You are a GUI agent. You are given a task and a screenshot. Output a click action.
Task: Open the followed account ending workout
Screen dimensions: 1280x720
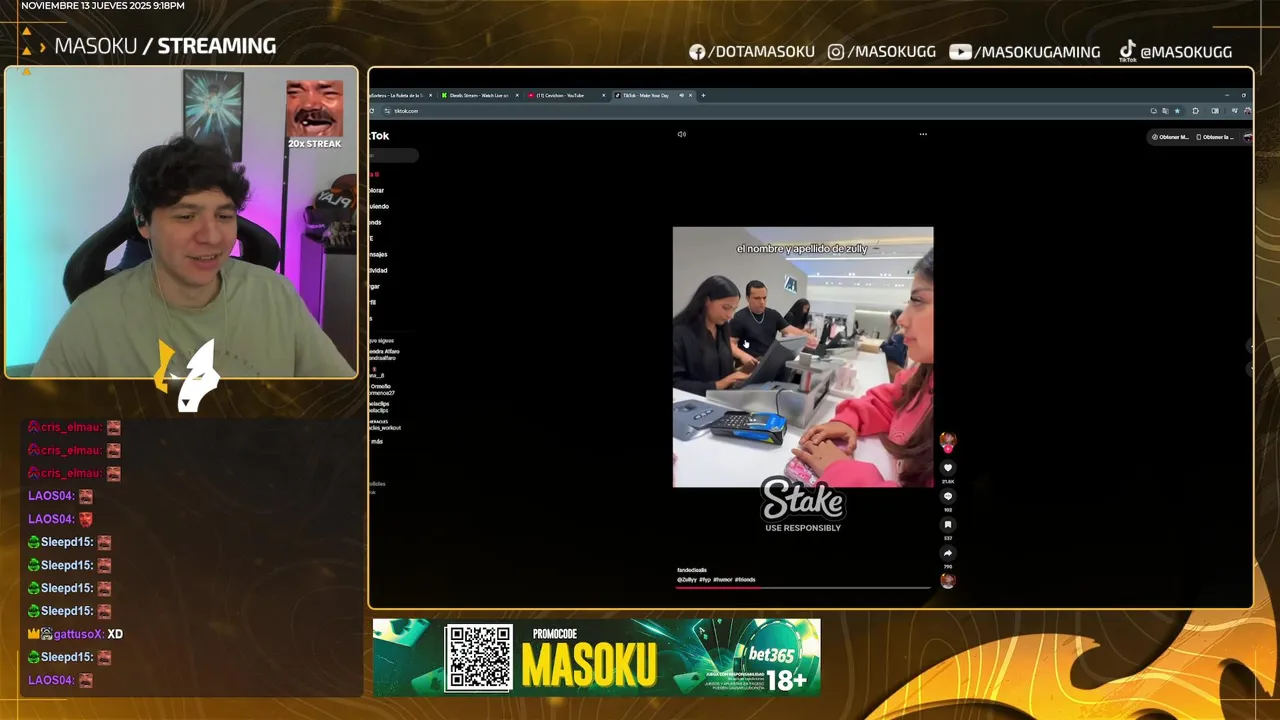pos(385,425)
